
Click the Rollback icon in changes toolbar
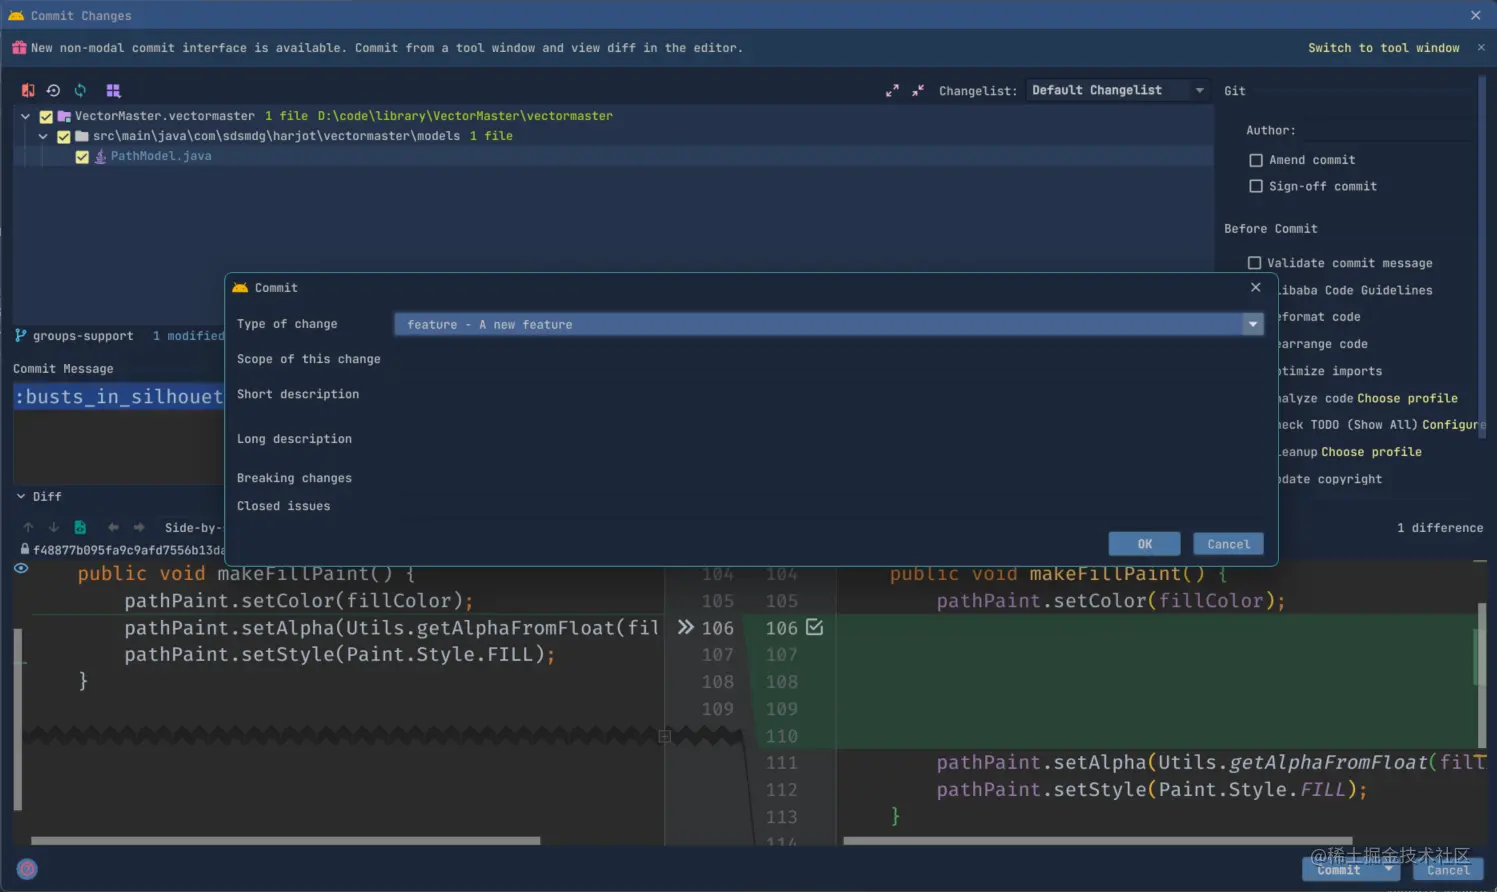click(x=53, y=90)
